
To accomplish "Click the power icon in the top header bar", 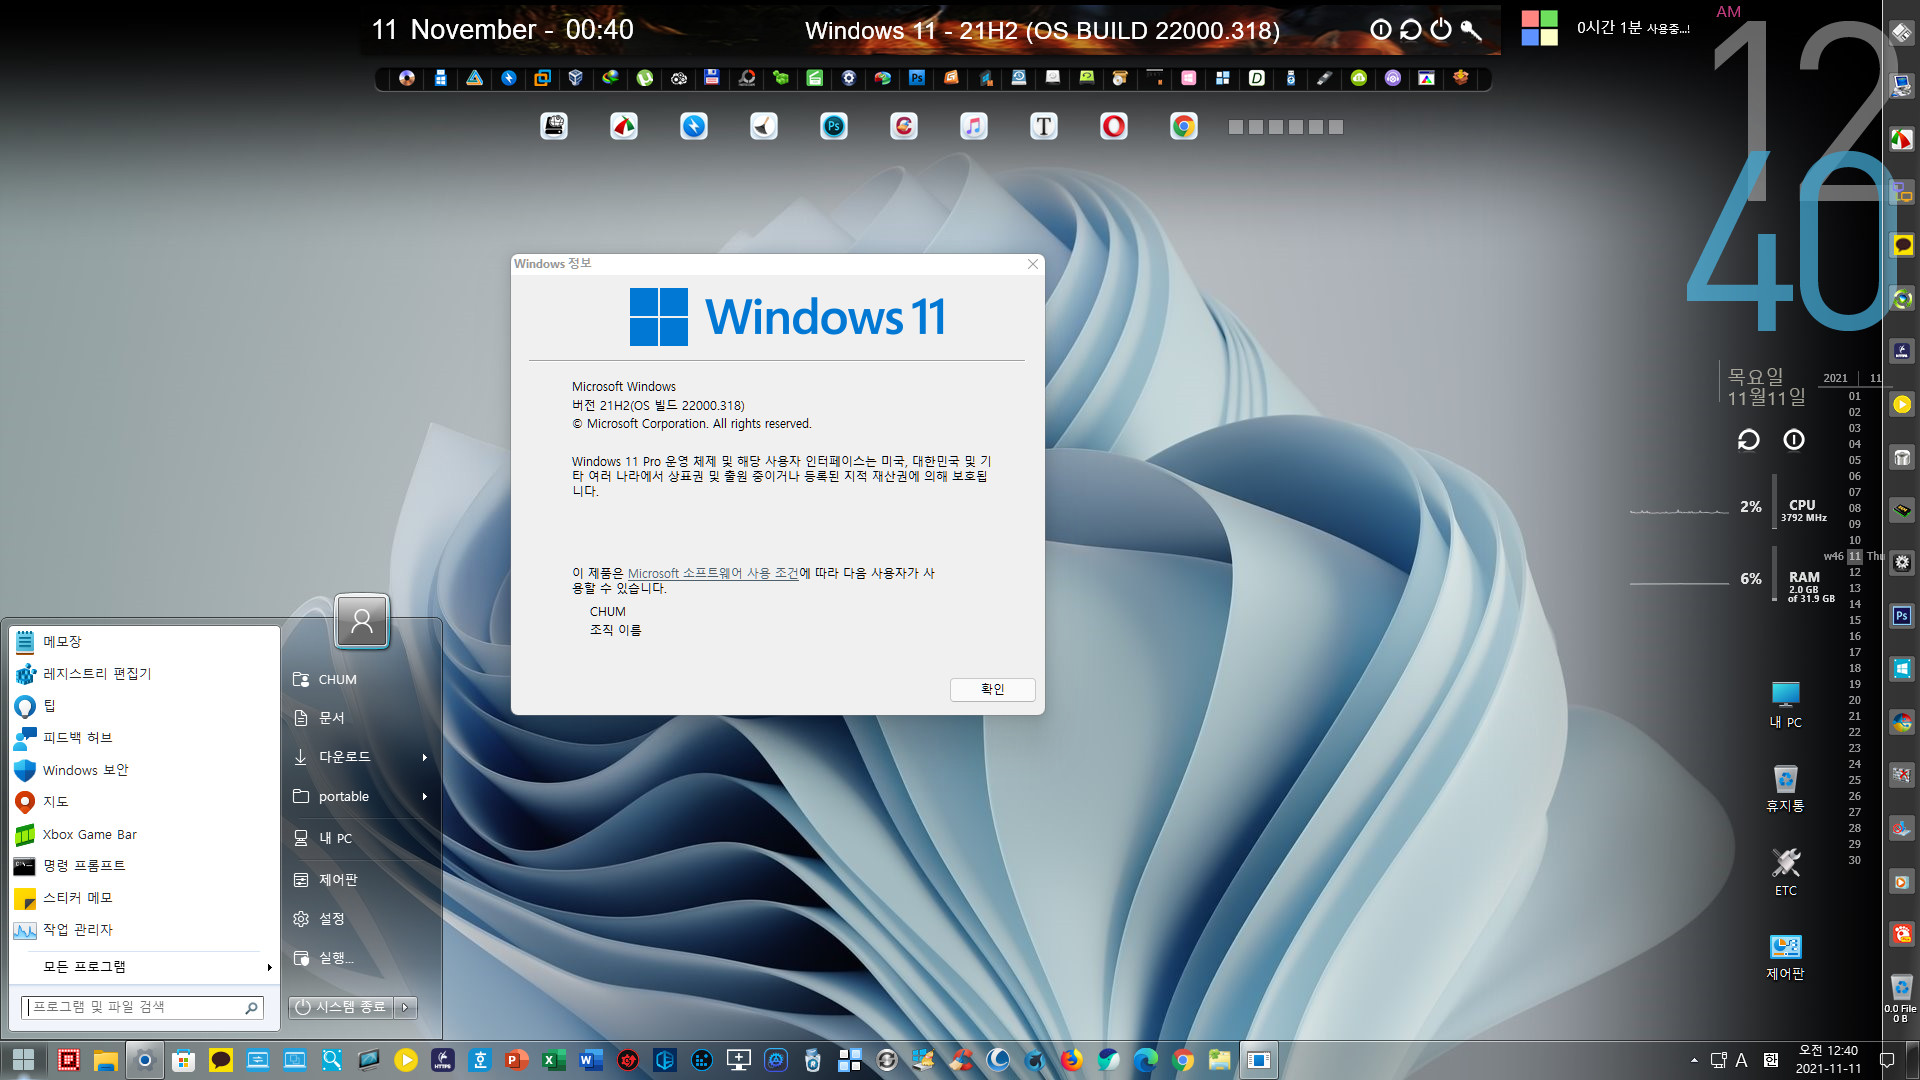I will (x=1441, y=29).
